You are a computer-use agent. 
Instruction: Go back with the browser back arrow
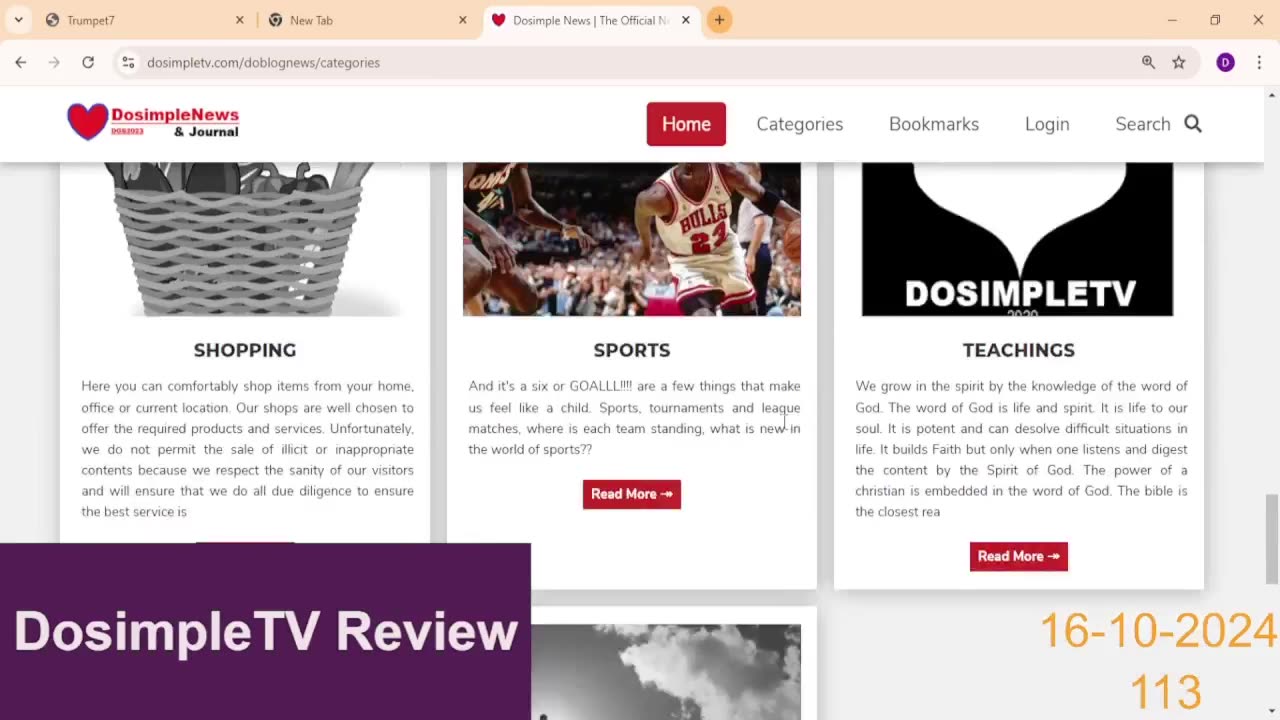(21, 62)
